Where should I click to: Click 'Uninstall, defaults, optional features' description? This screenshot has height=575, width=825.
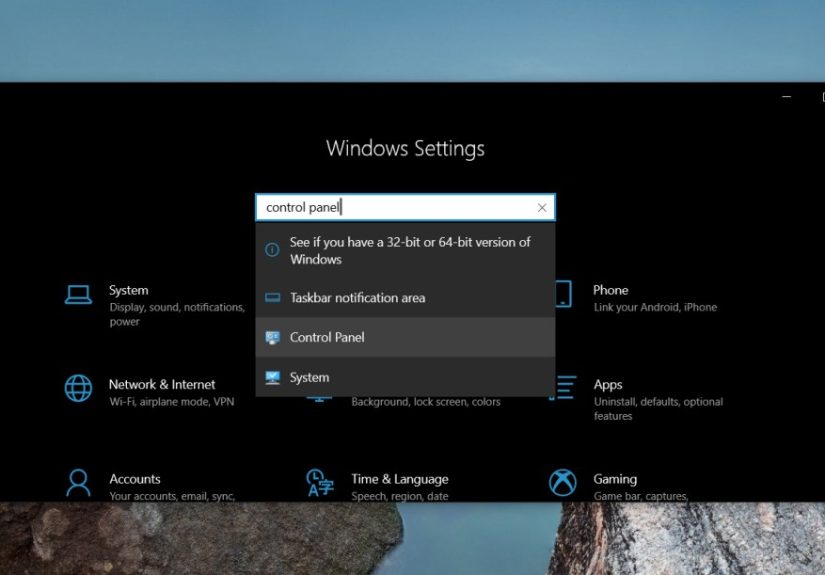tap(658, 409)
